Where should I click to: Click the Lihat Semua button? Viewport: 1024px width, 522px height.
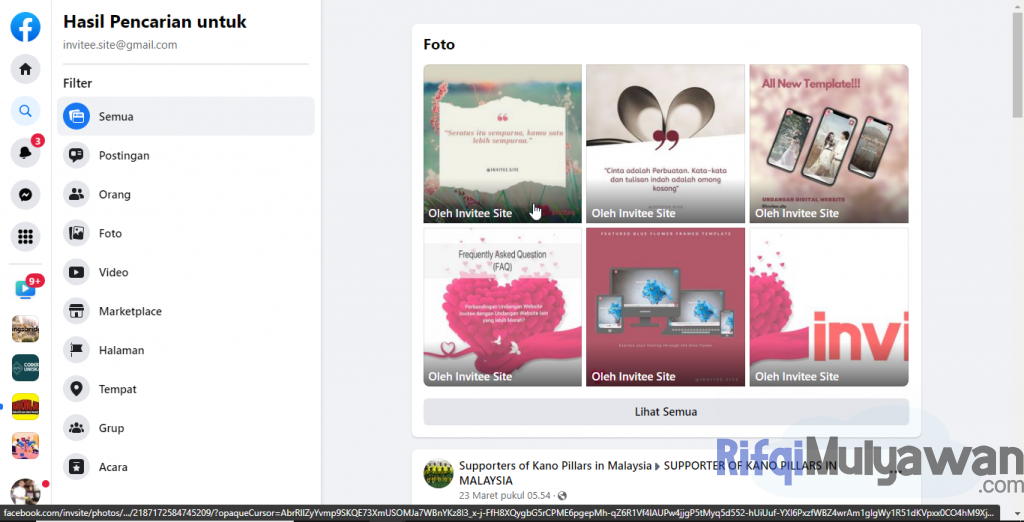pyautogui.click(x=666, y=412)
